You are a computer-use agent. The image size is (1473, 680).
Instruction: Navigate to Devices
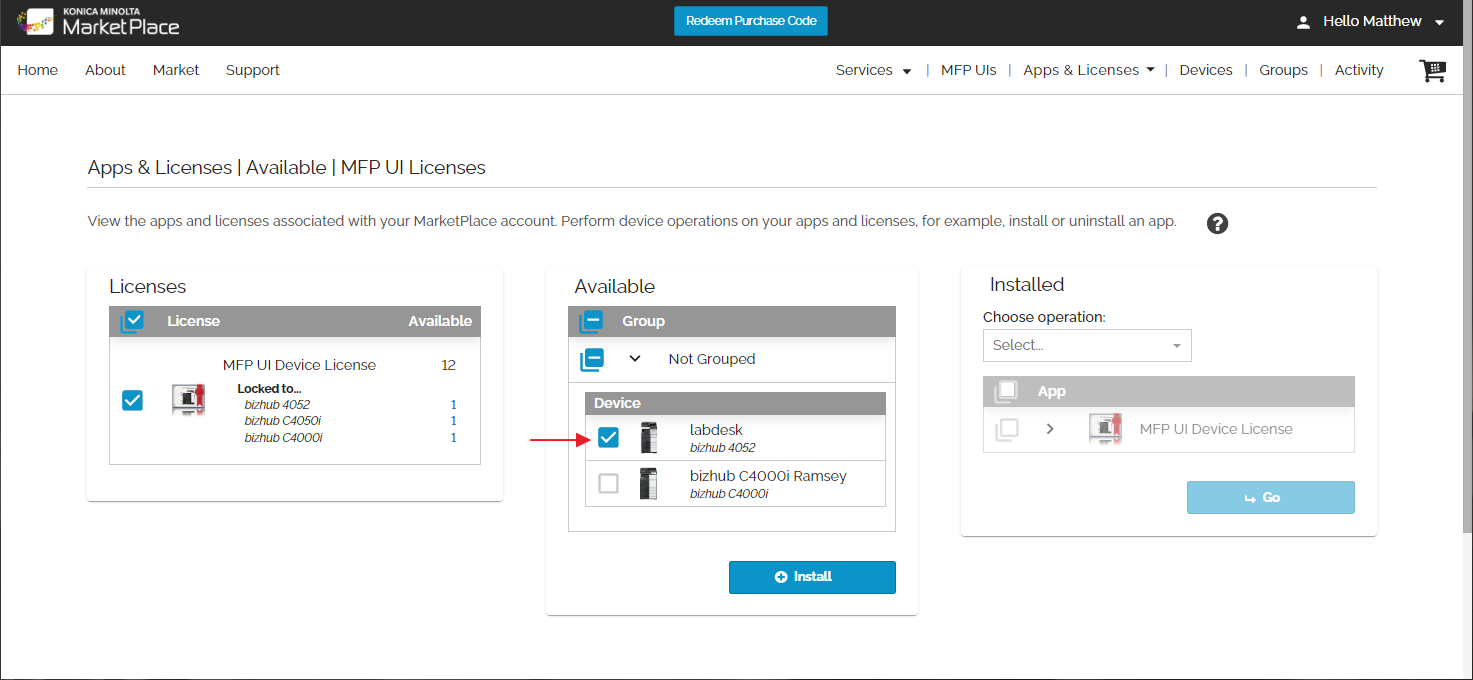(1206, 70)
